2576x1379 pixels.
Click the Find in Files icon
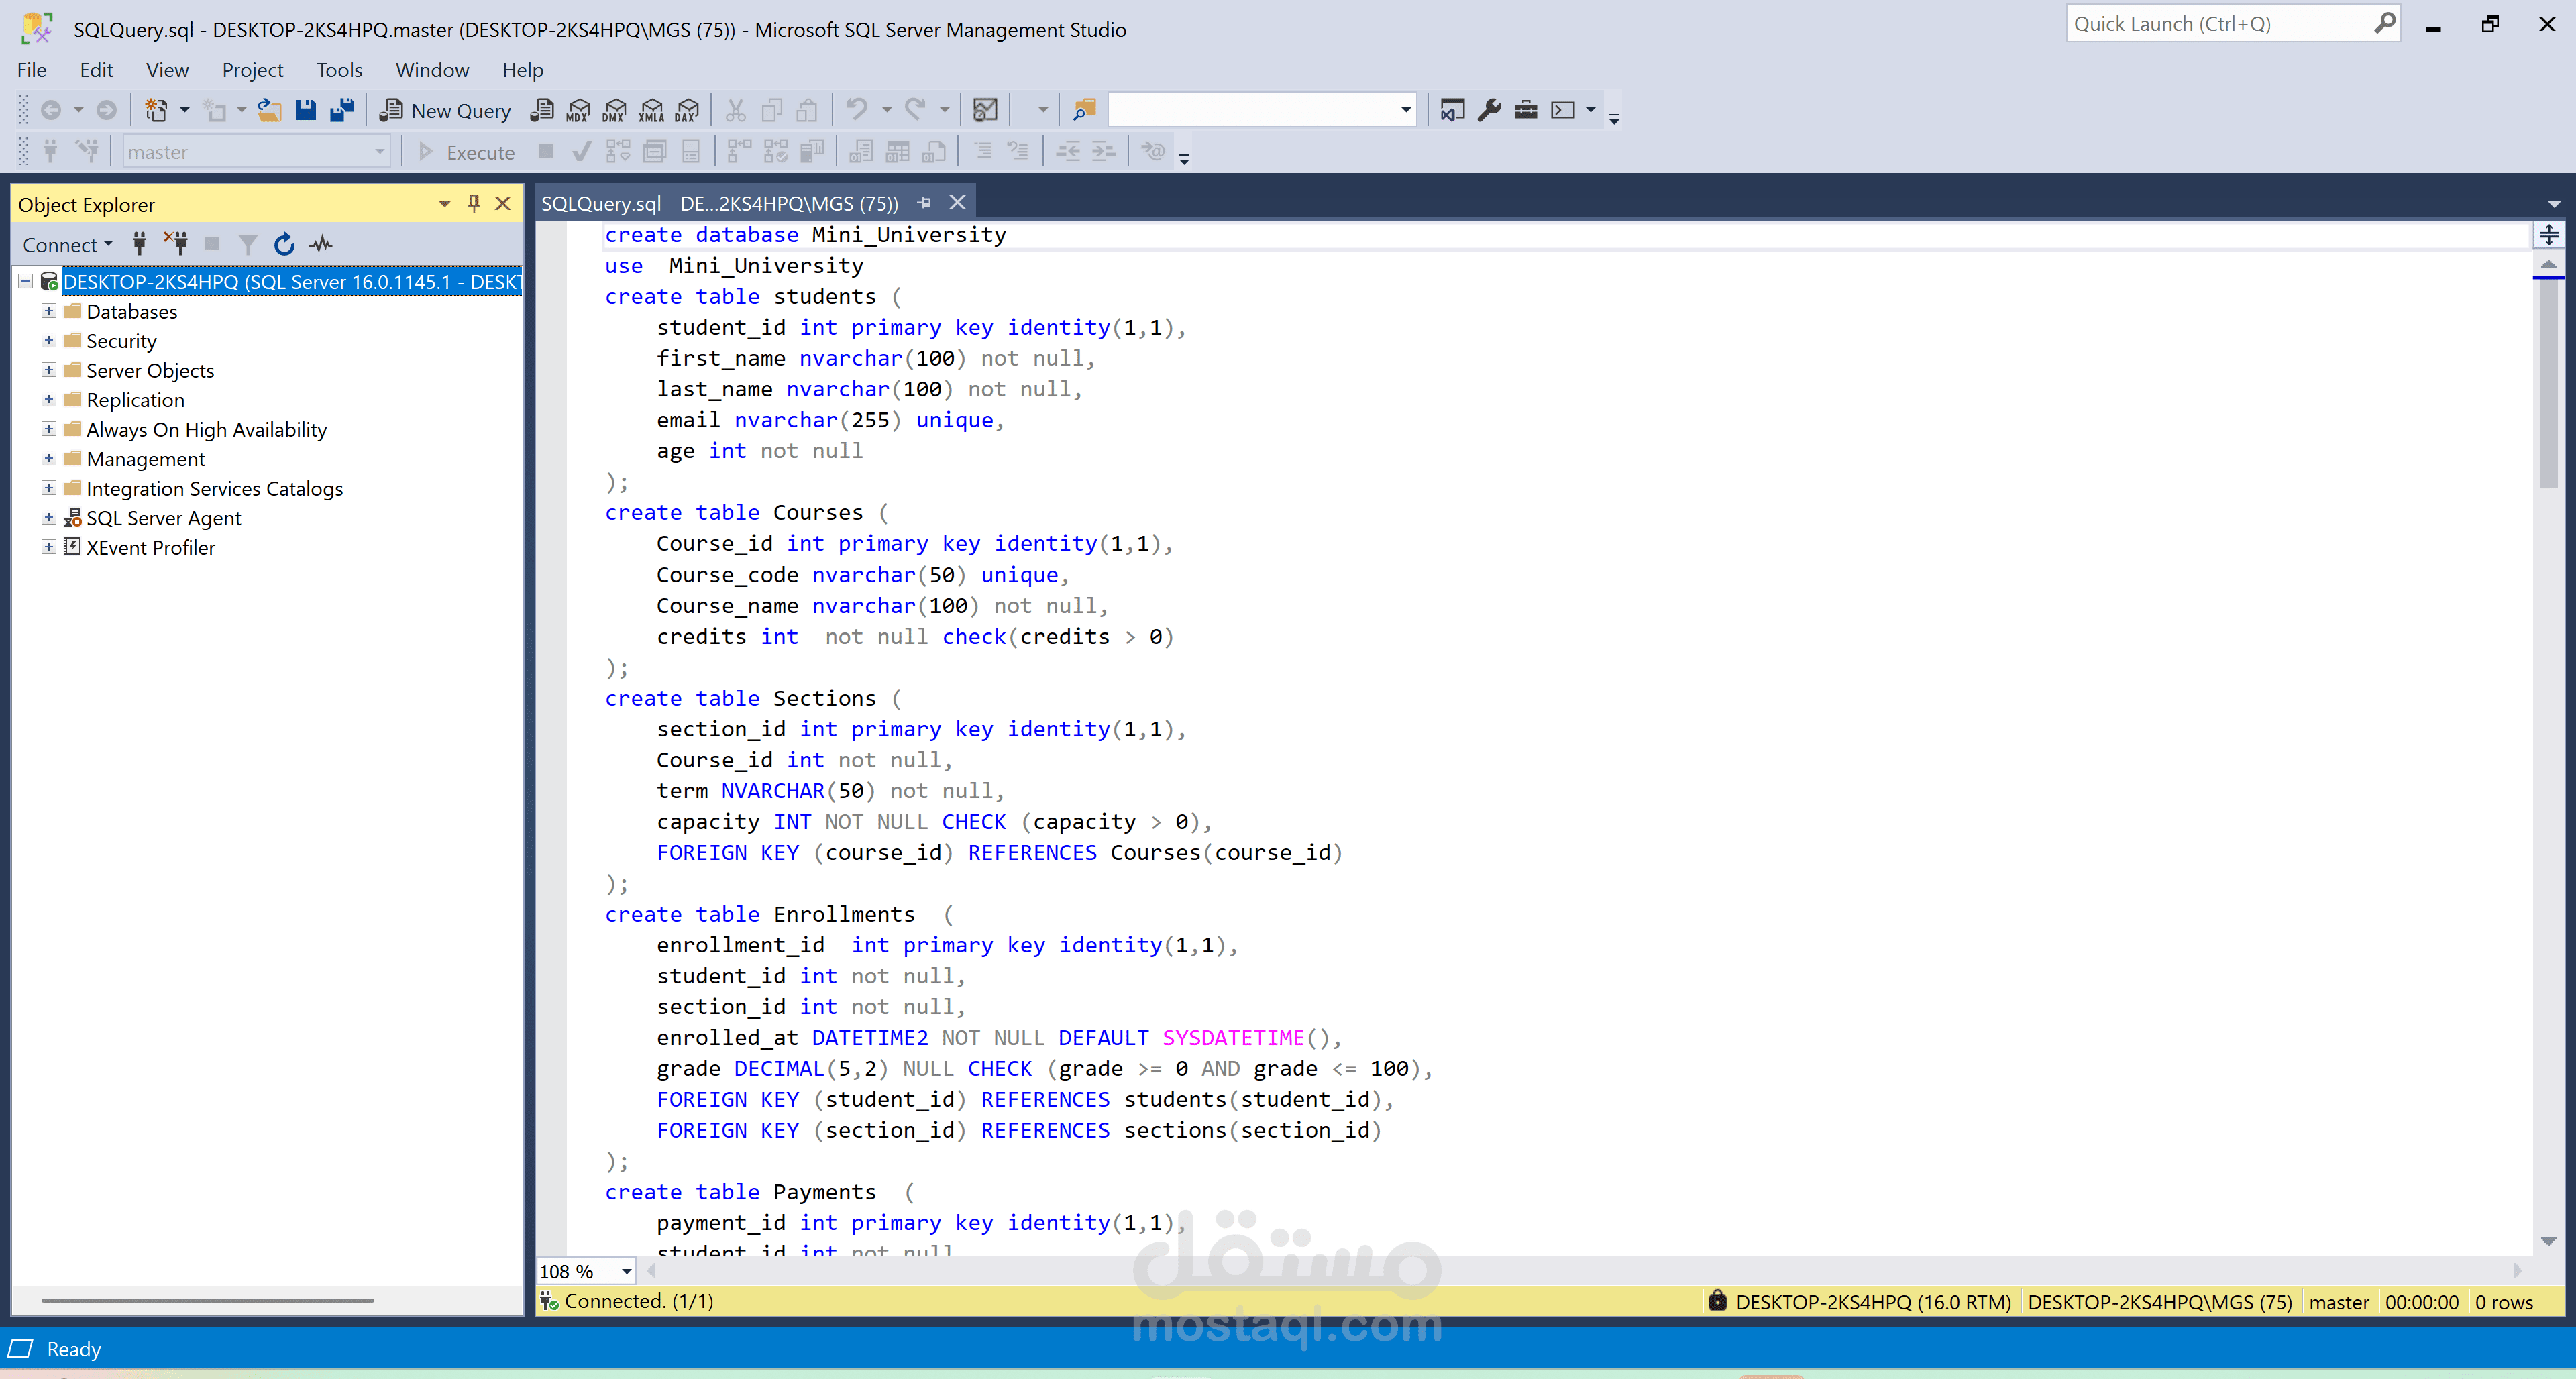pyautogui.click(x=1084, y=110)
